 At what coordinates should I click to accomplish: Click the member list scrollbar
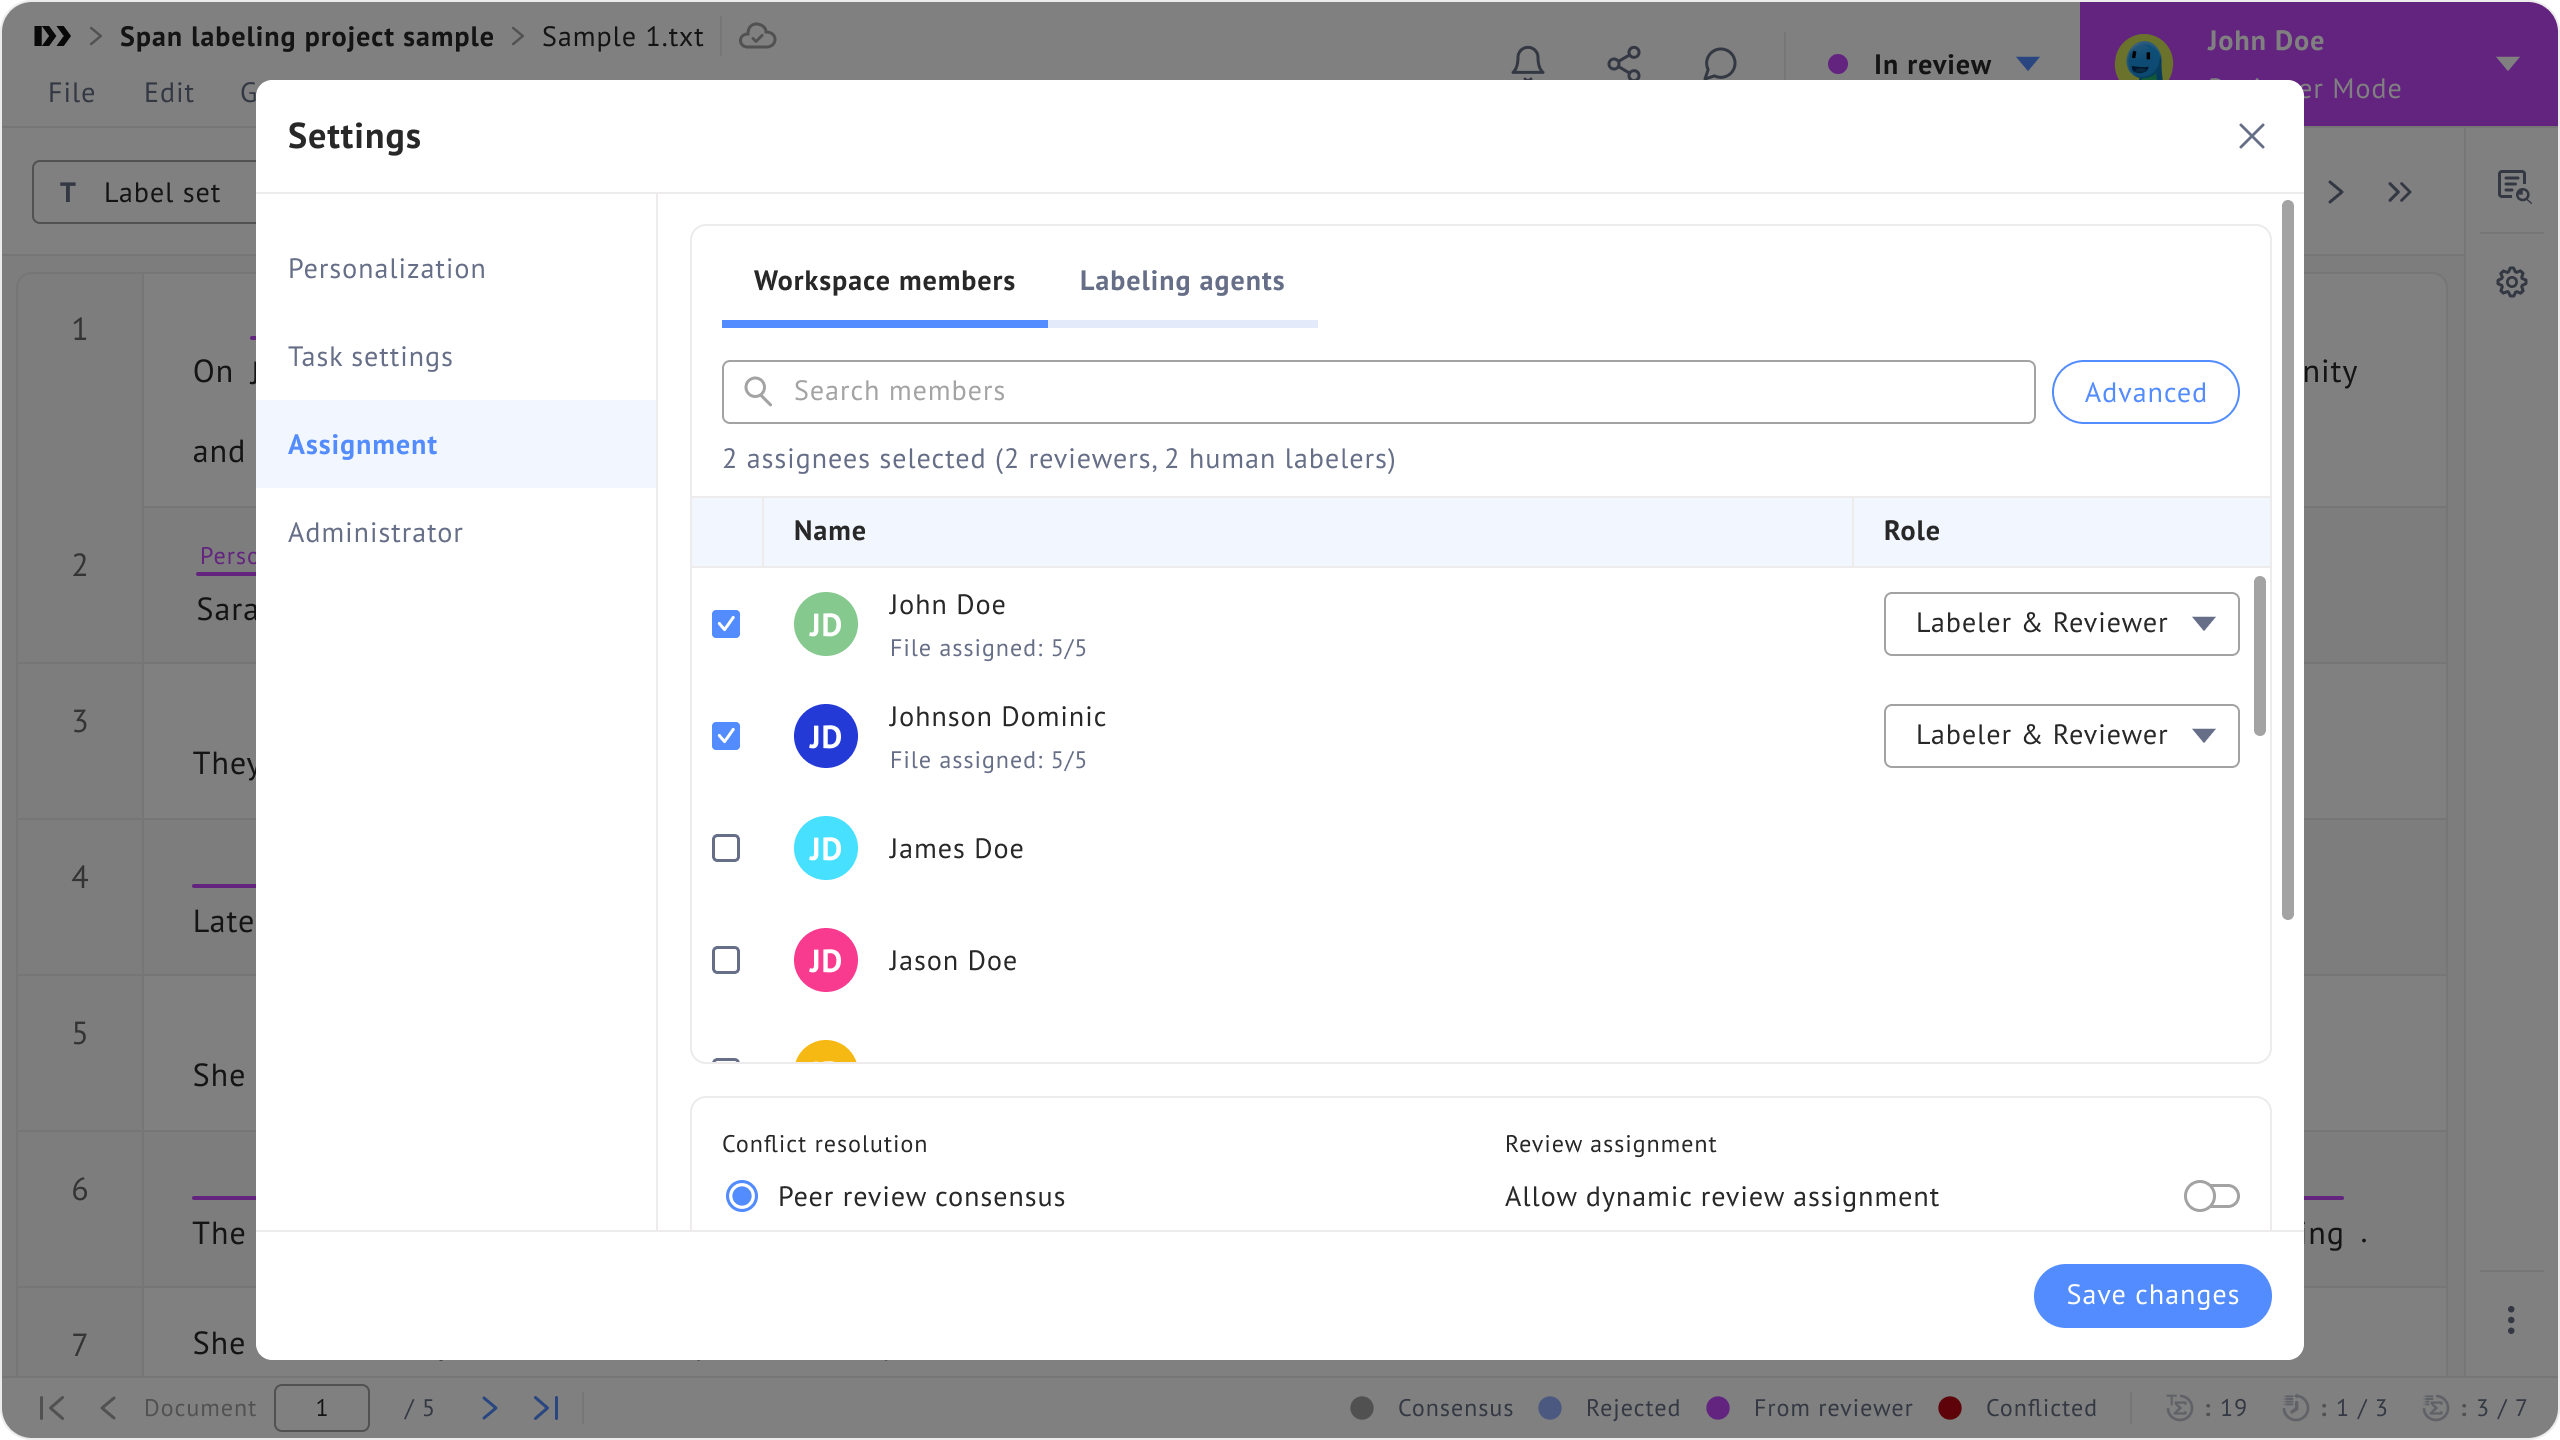2259,655
